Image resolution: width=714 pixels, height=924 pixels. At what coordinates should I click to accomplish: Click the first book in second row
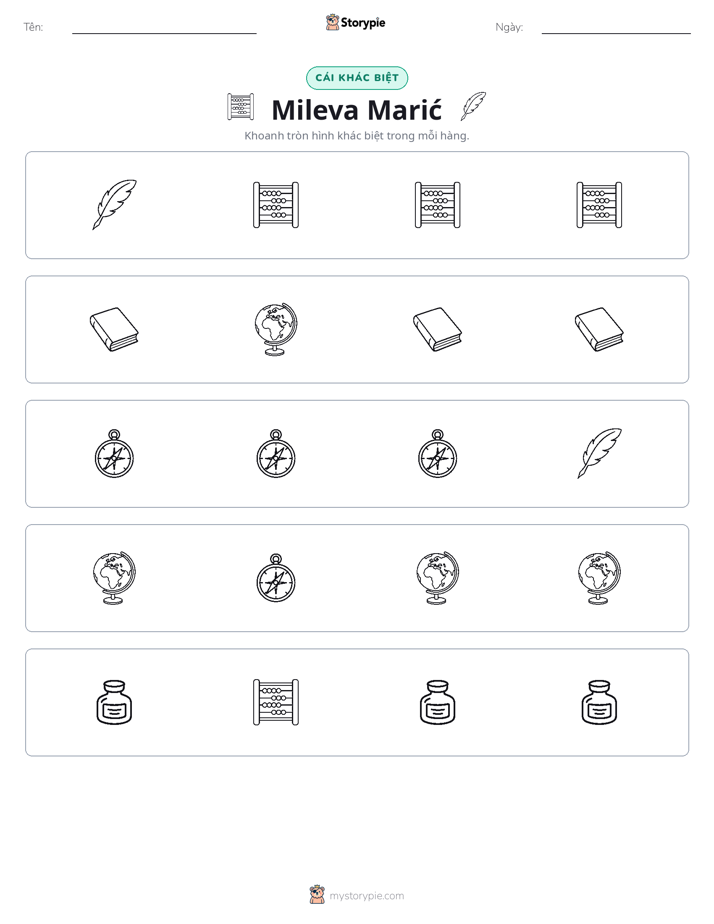pyautogui.click(x=114, y=329)
